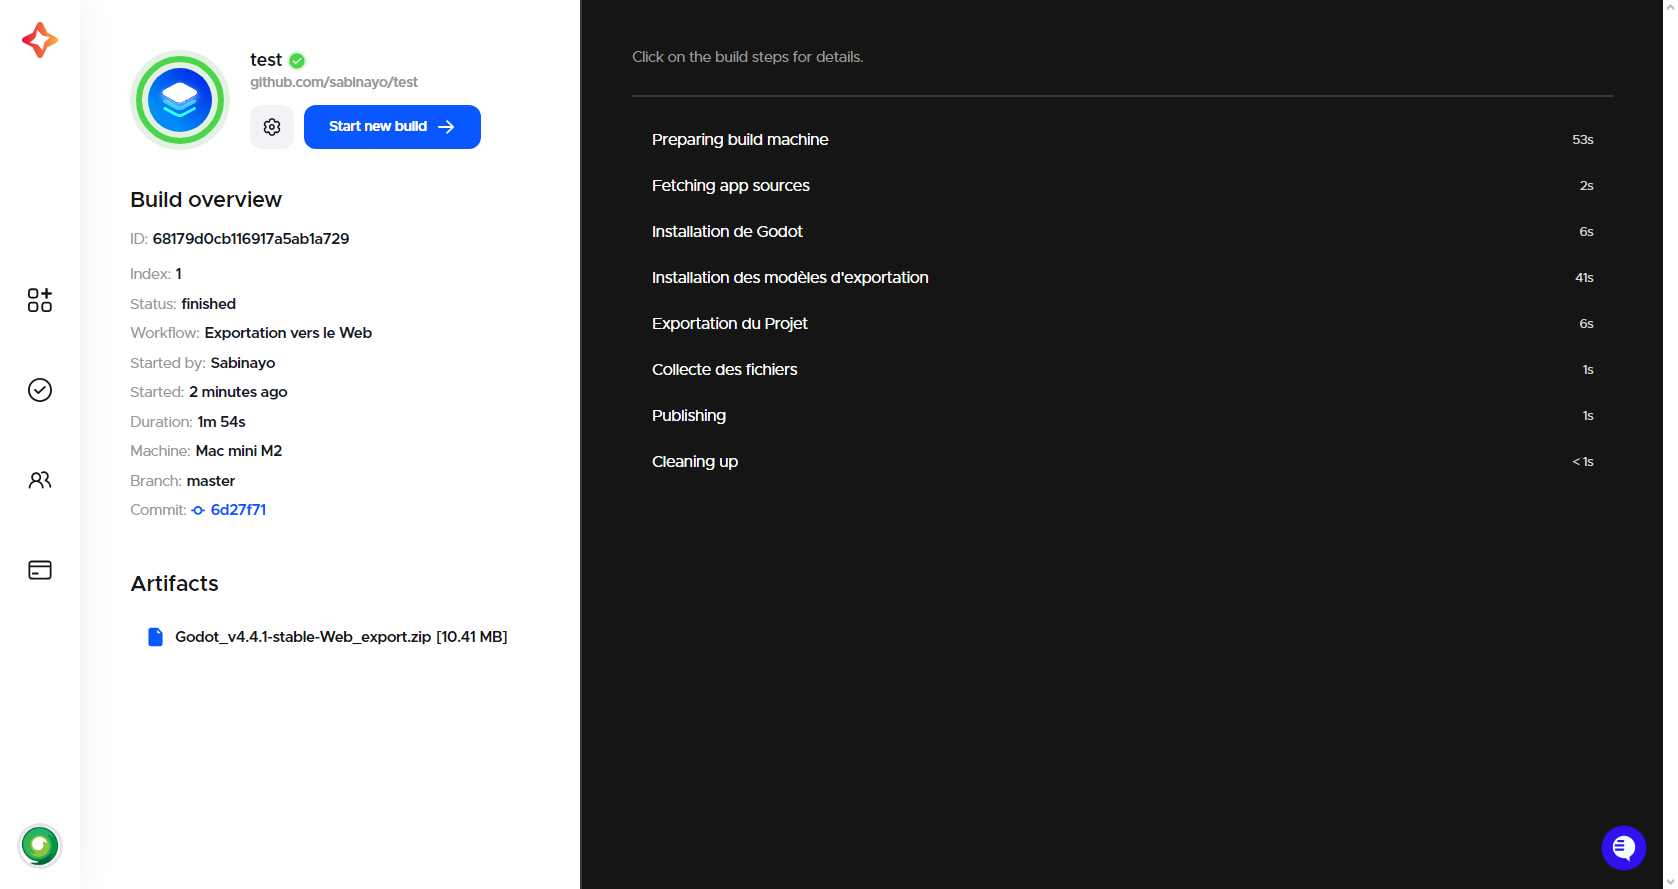This screenshot has height=889, width=1678.
Task: Click the Start new build button
Action: 392,127
